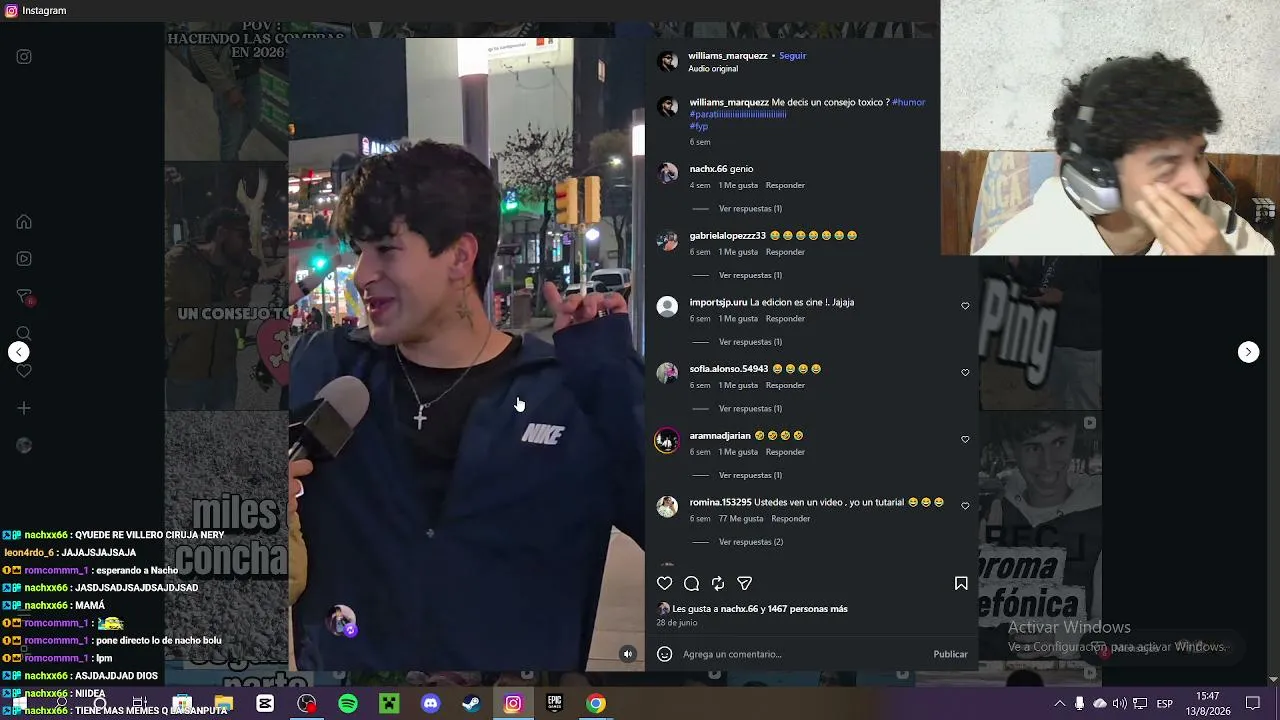Open the Audio original link

(713, 69)
